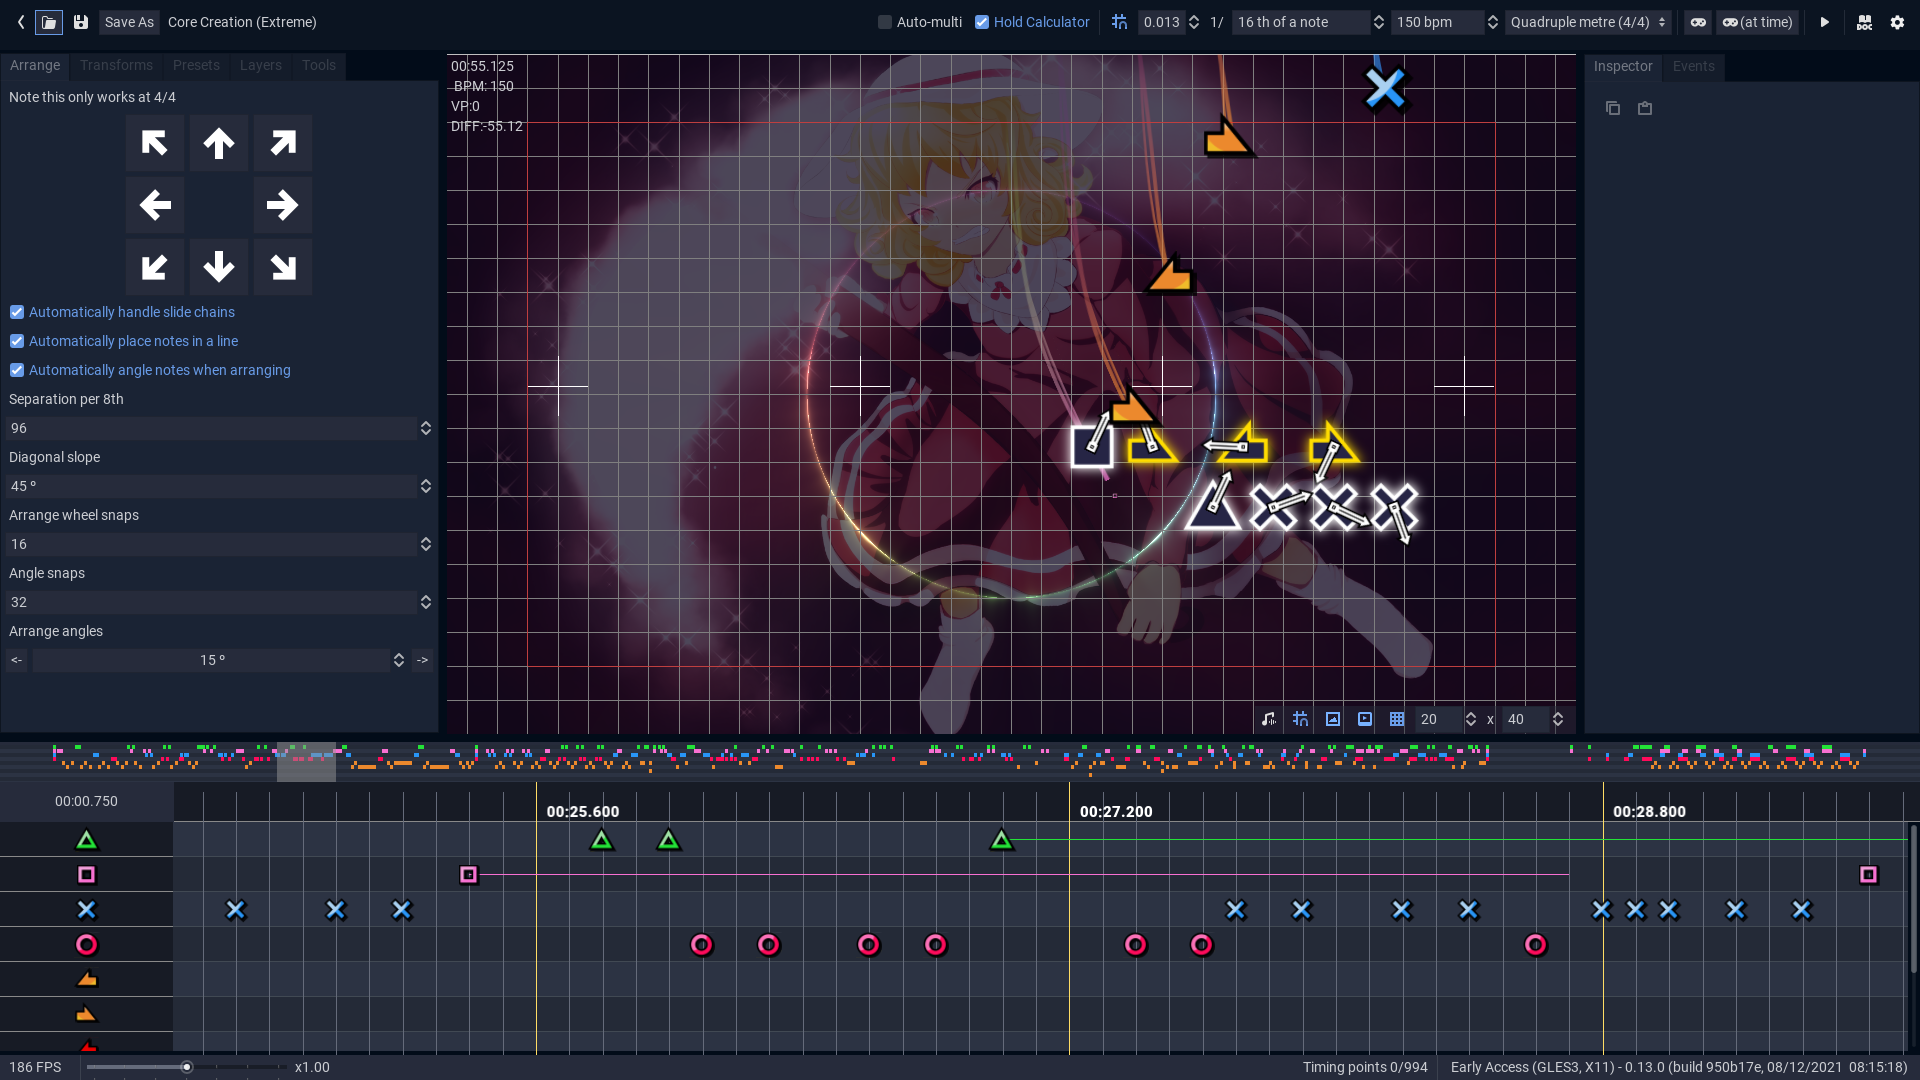Click the right arrange arrow
This screenshot has height=1080, width=1920.
(x=283, y=205)
